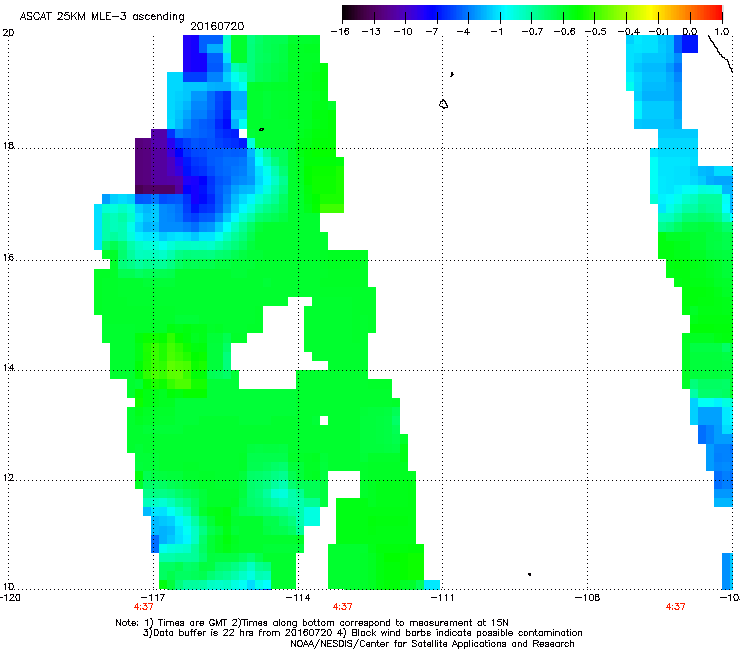This screenshot has height=650, width=740.
Task: Click the colorbar tick label "-0.7"
Action: 532,32
